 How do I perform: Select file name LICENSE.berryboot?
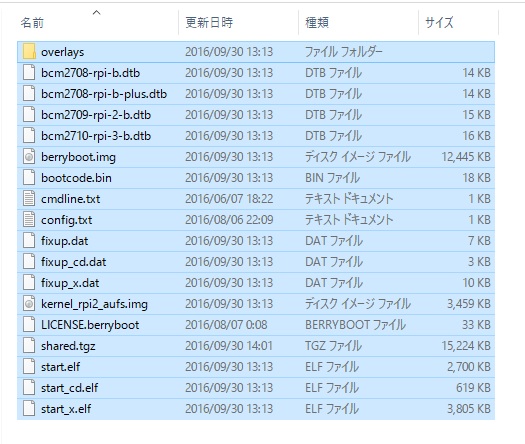(90, 325)
